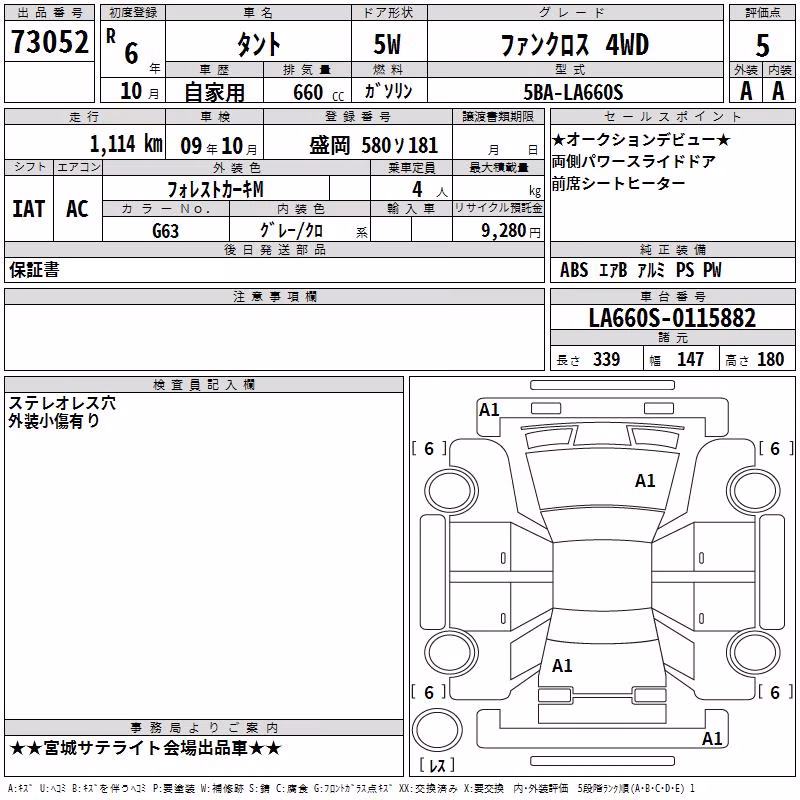Click the セールスポイント header

point(672,117)
